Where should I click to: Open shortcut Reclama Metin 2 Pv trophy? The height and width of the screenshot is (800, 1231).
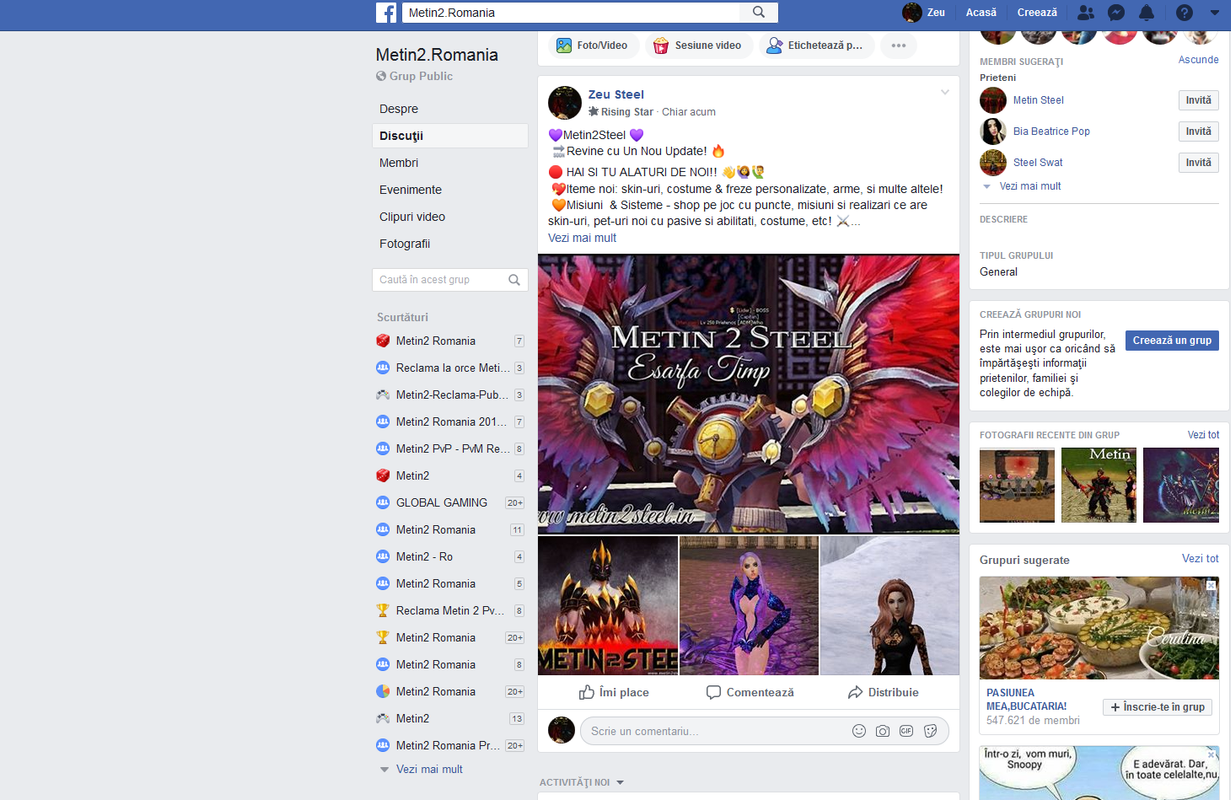point(450,611)
